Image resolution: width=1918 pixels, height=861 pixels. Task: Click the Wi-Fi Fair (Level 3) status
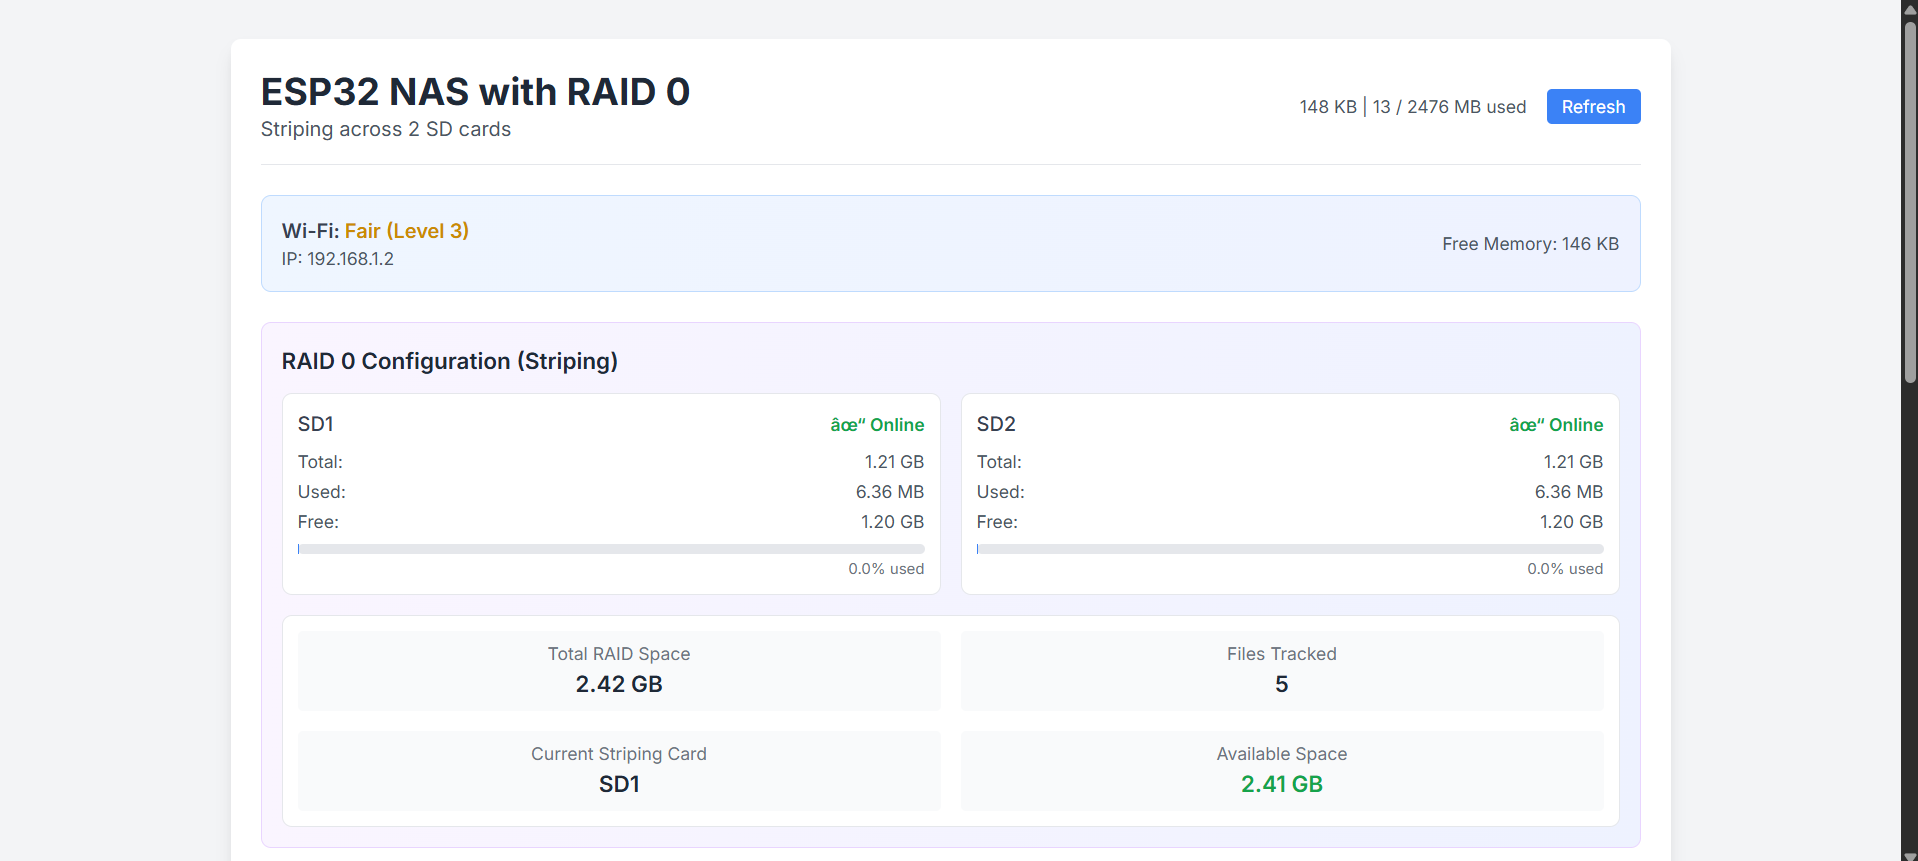click(x=406, y=231)
